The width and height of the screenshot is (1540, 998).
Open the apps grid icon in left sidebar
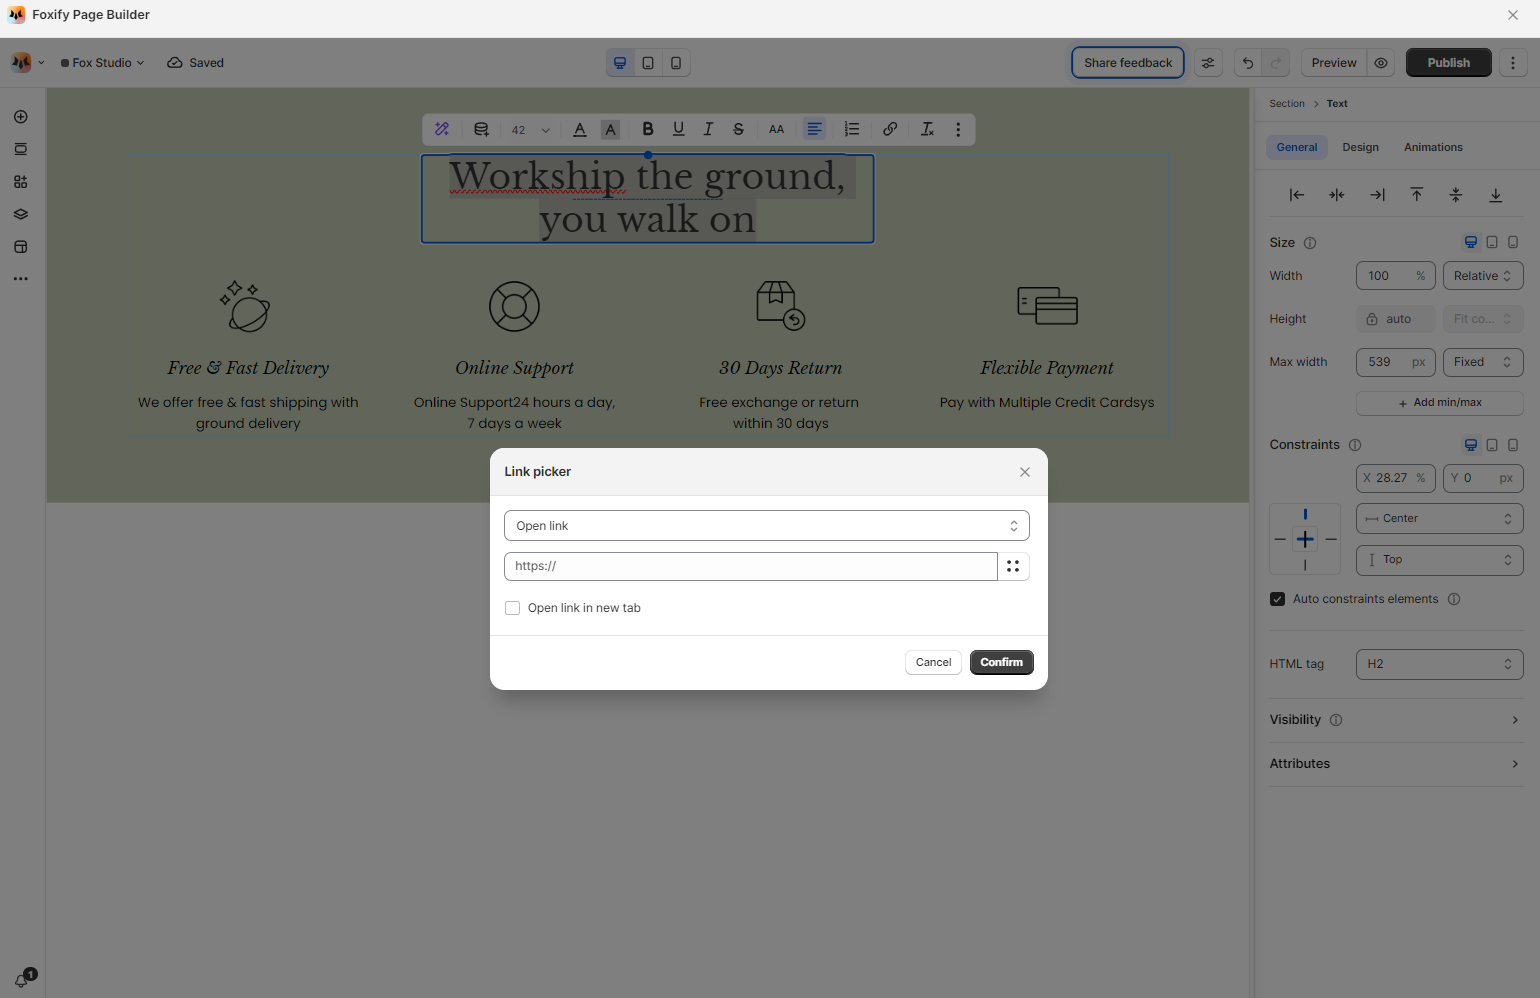point(21,182)
